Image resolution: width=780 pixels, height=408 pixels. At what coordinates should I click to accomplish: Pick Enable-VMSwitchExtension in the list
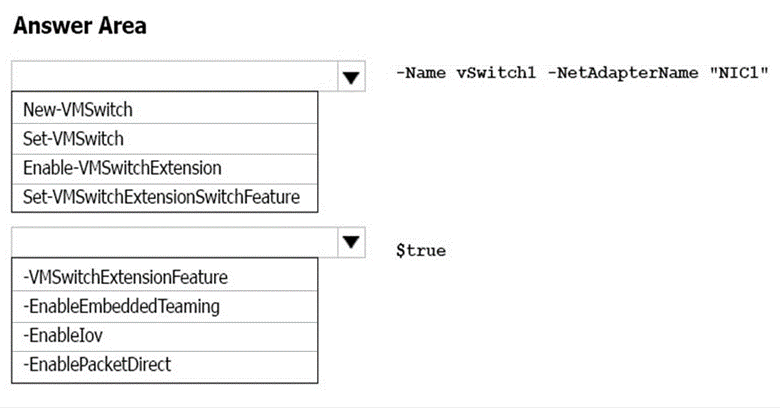(121, 167)
